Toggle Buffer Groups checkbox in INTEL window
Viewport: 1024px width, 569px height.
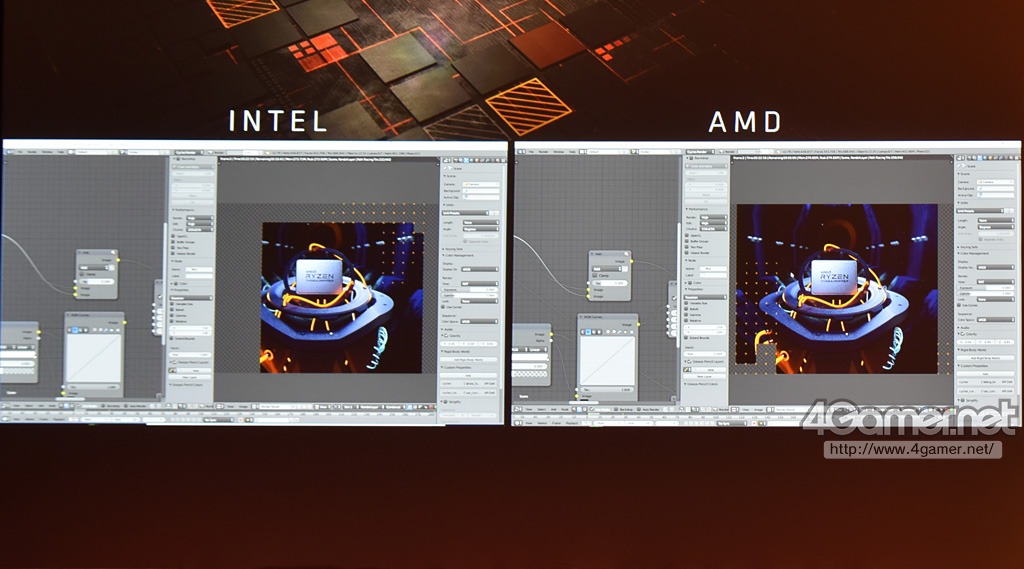point(173,242)
